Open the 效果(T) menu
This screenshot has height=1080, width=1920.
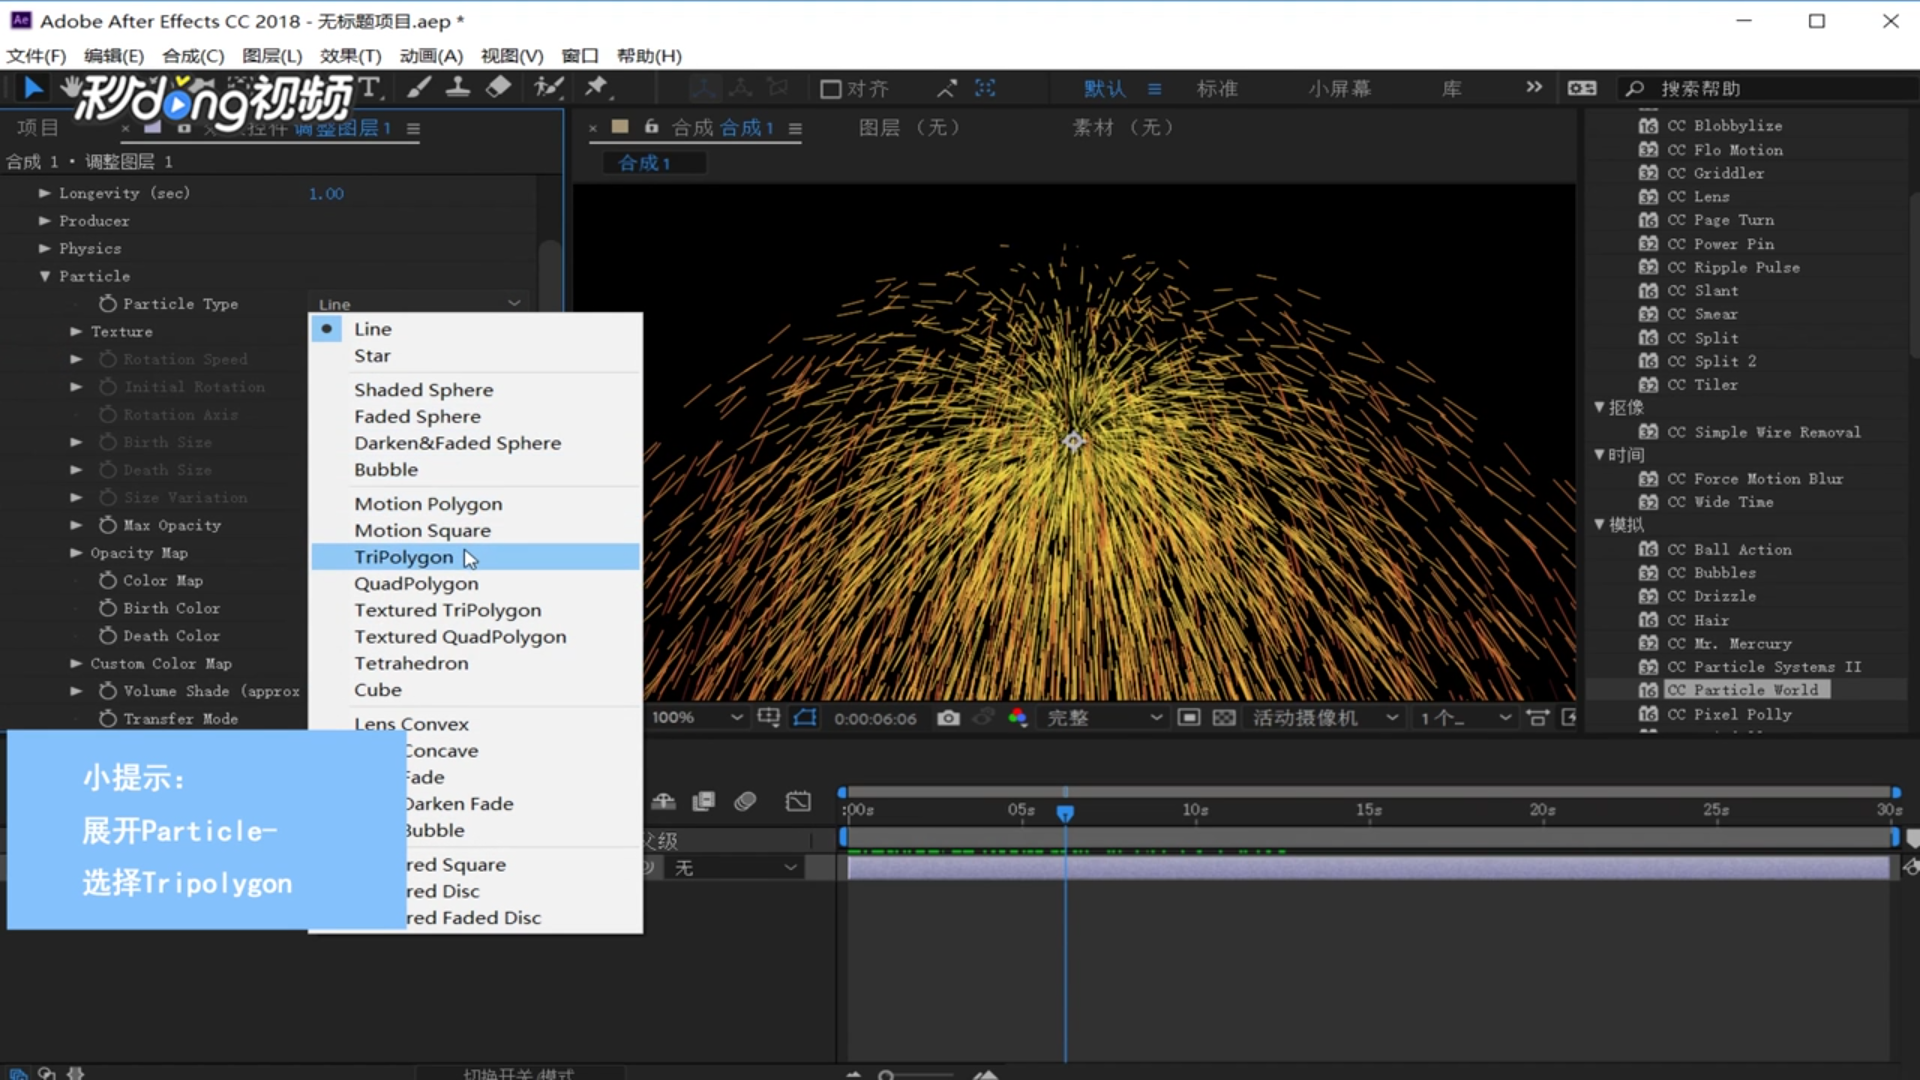click(x=350, y=56)
